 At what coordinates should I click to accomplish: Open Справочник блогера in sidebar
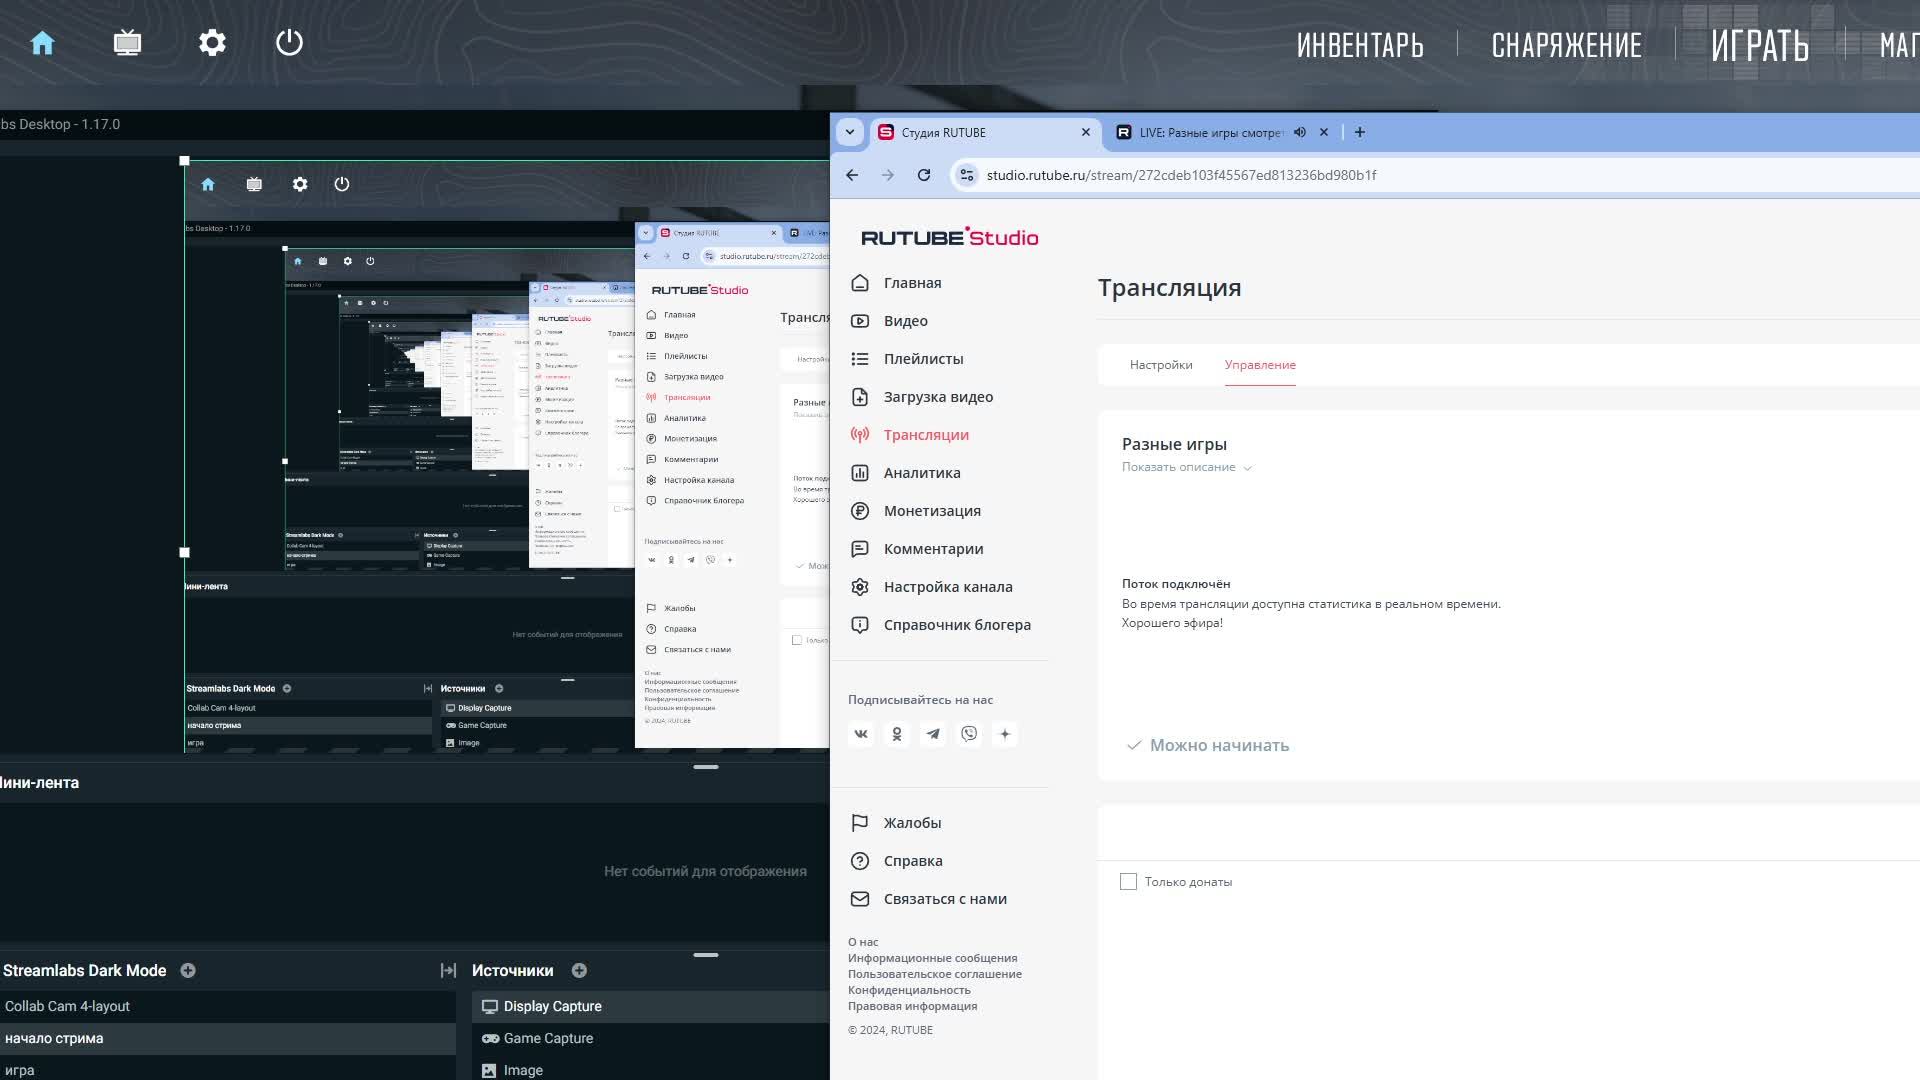click(x=957, y=625)
